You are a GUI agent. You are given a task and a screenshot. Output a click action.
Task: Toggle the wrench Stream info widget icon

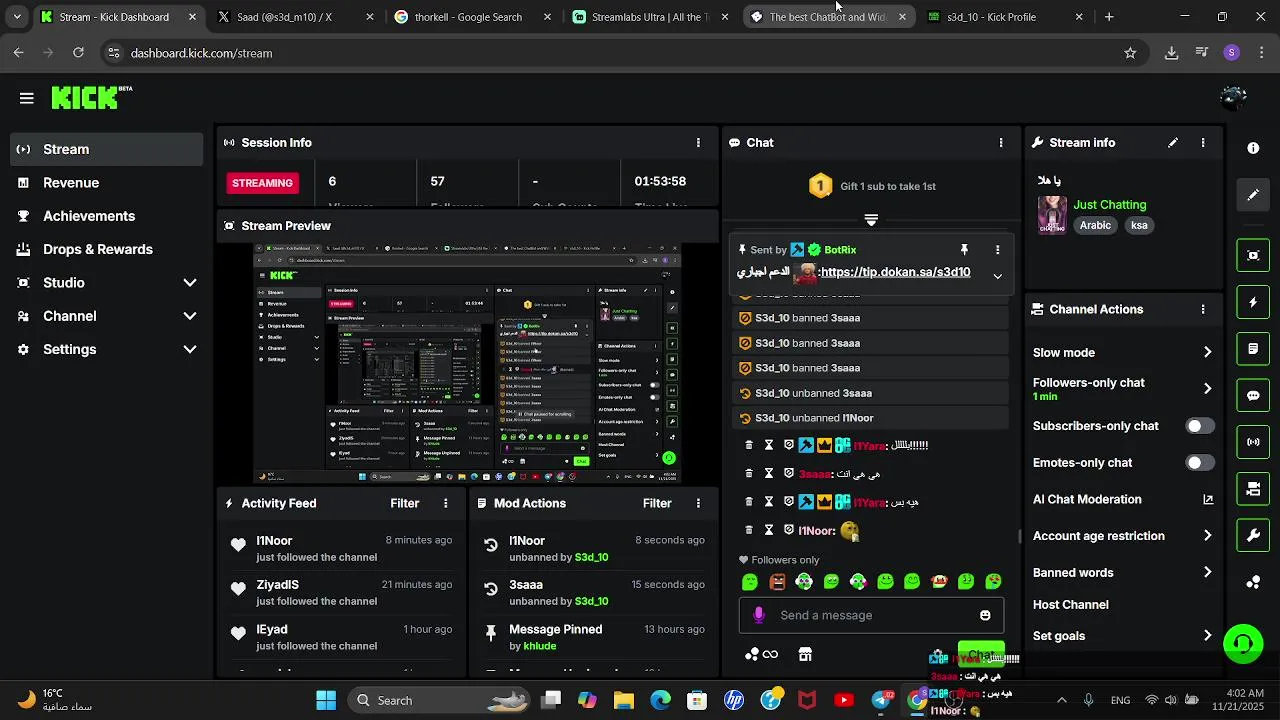coord(1253,536)
